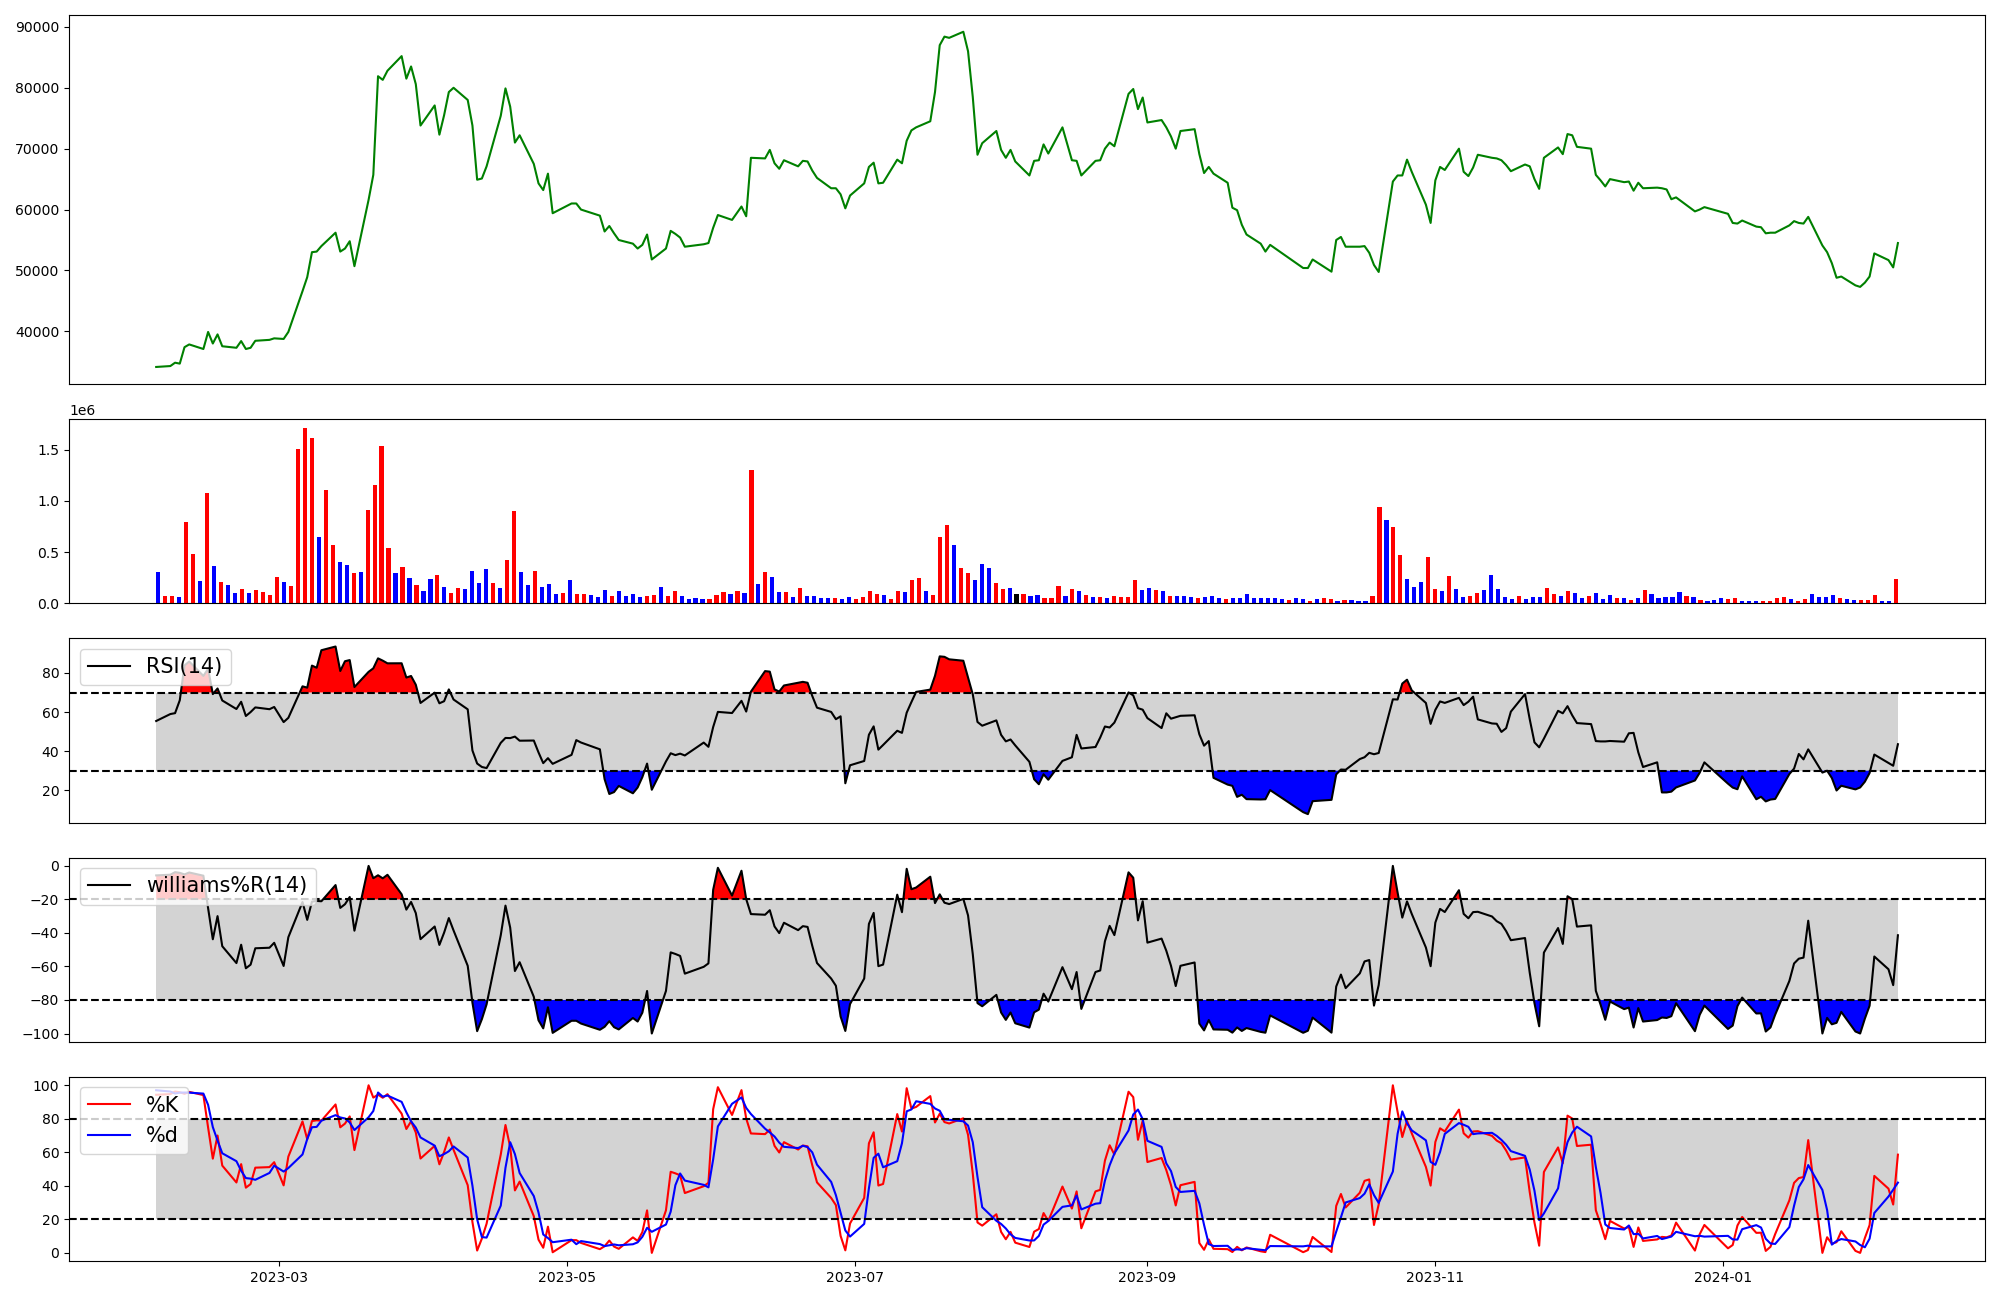Click the williams%R(14) legend label
This screenshot has width=2000, height=1300.
click(x=227, y=885)
